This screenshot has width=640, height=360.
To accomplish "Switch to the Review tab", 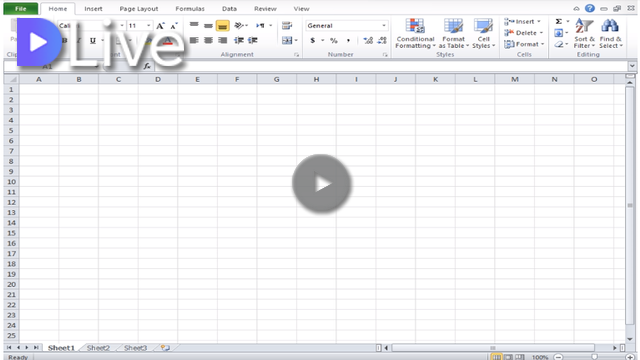I will [265, 9].
